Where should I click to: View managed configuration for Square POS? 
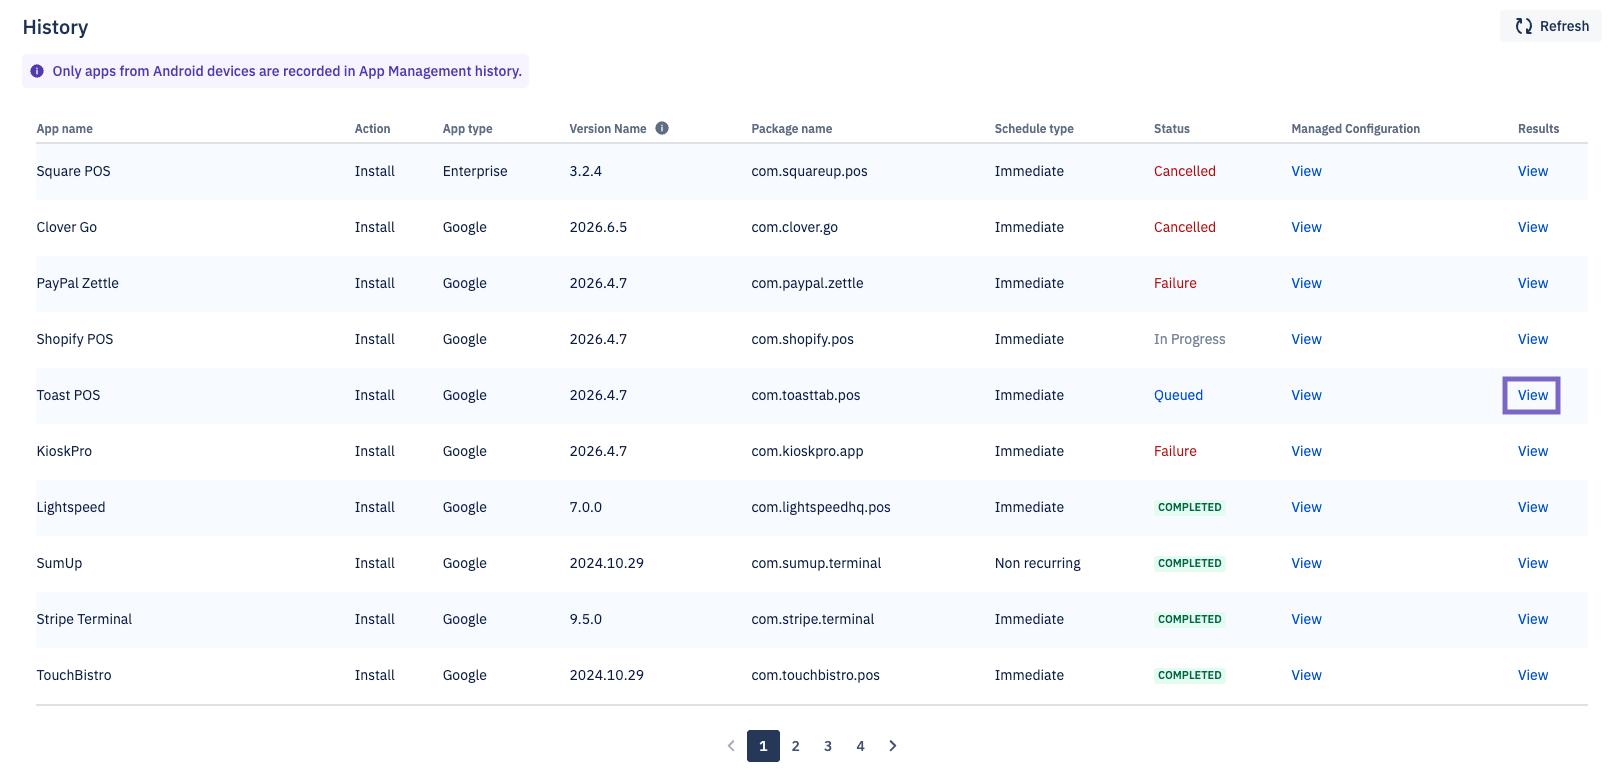point(1306,171)
